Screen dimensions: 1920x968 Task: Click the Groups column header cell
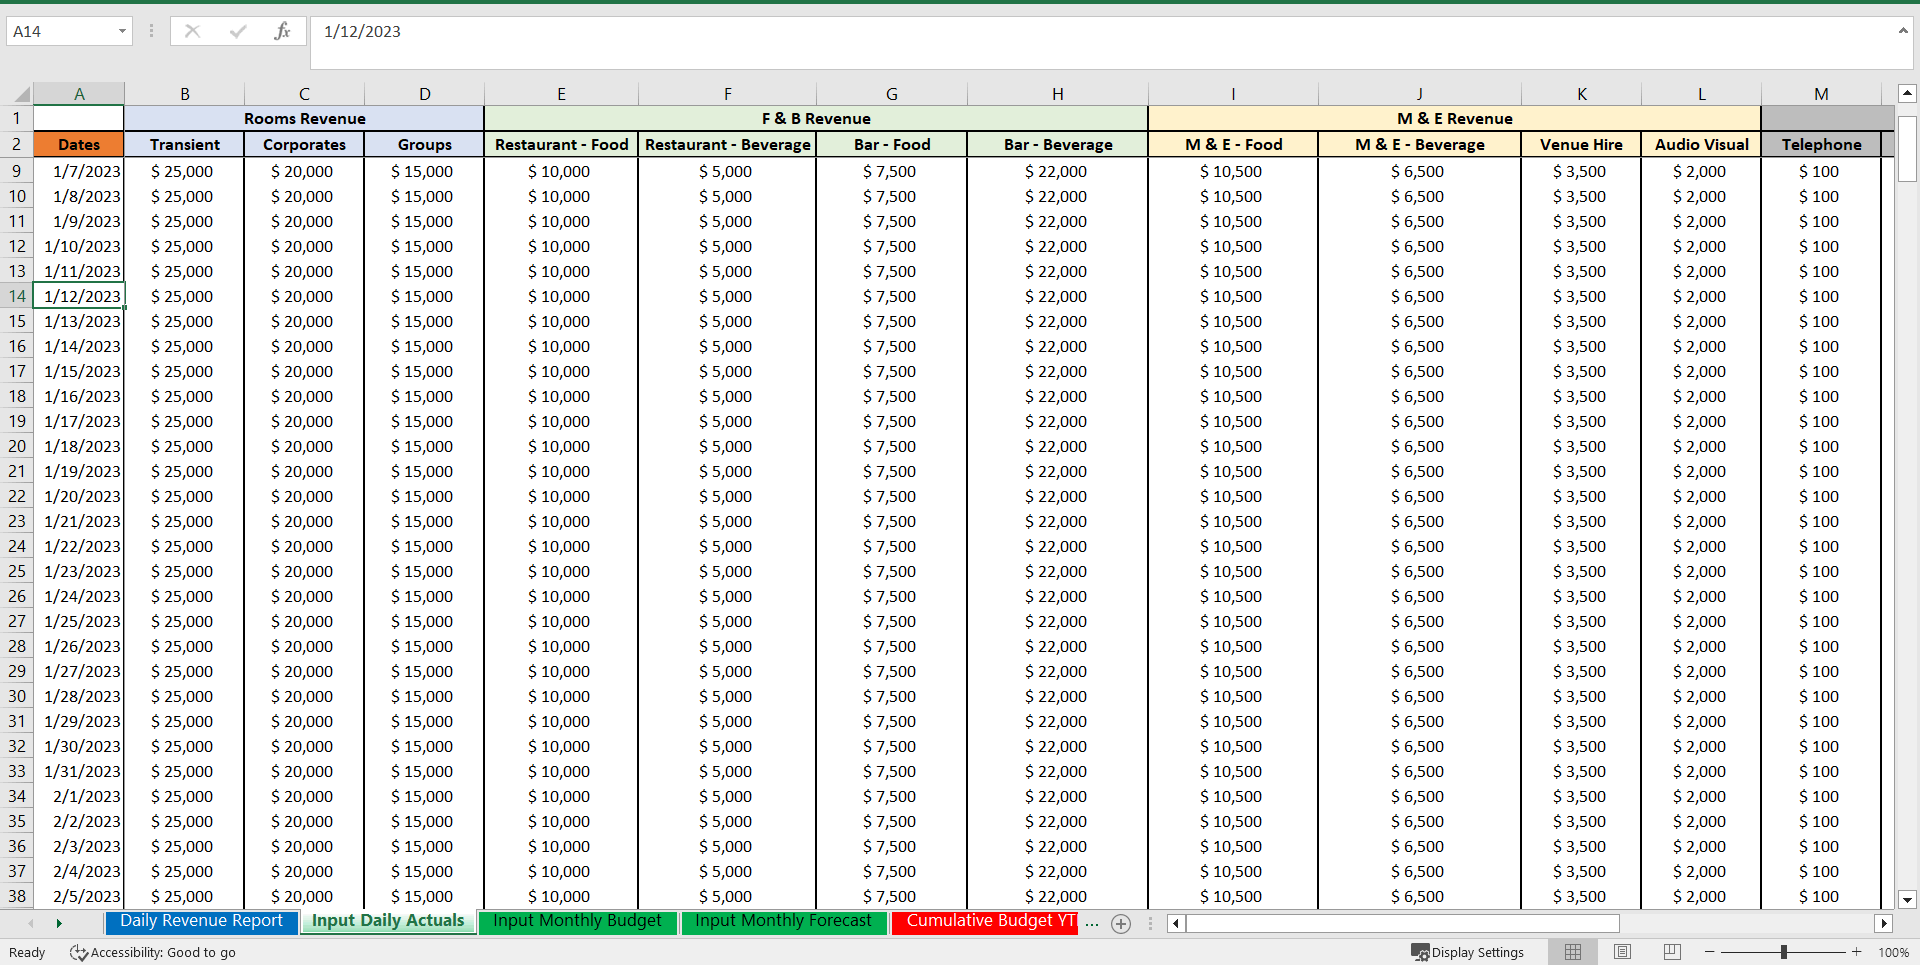[x=425, y=144]
